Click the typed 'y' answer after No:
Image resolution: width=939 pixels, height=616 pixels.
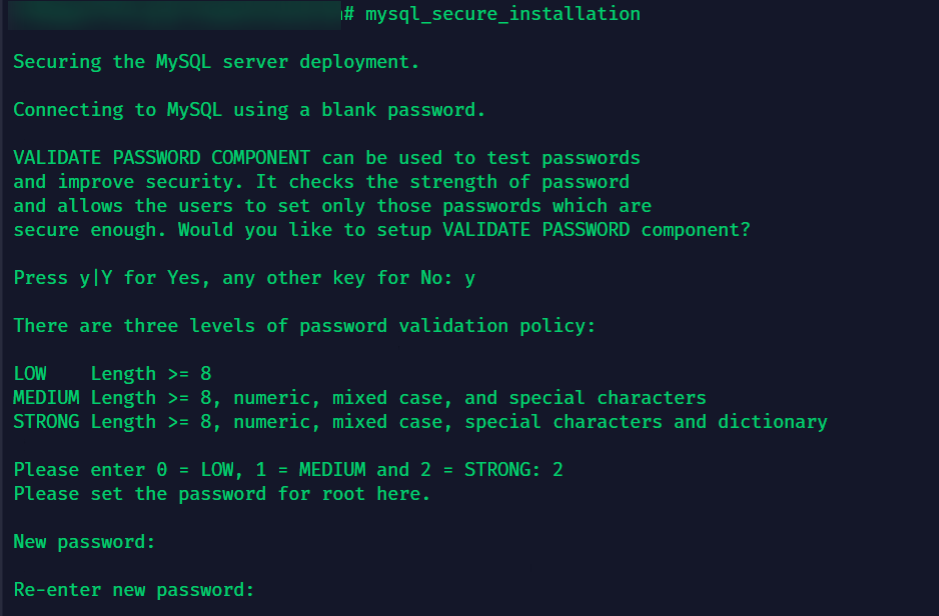point(470,280)
